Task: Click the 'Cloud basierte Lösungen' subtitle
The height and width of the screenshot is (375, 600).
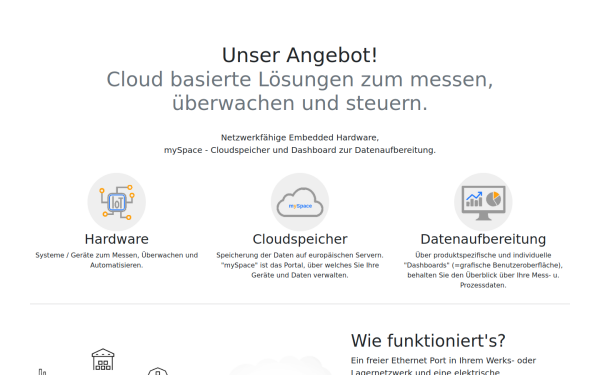Action: [300, 91]
